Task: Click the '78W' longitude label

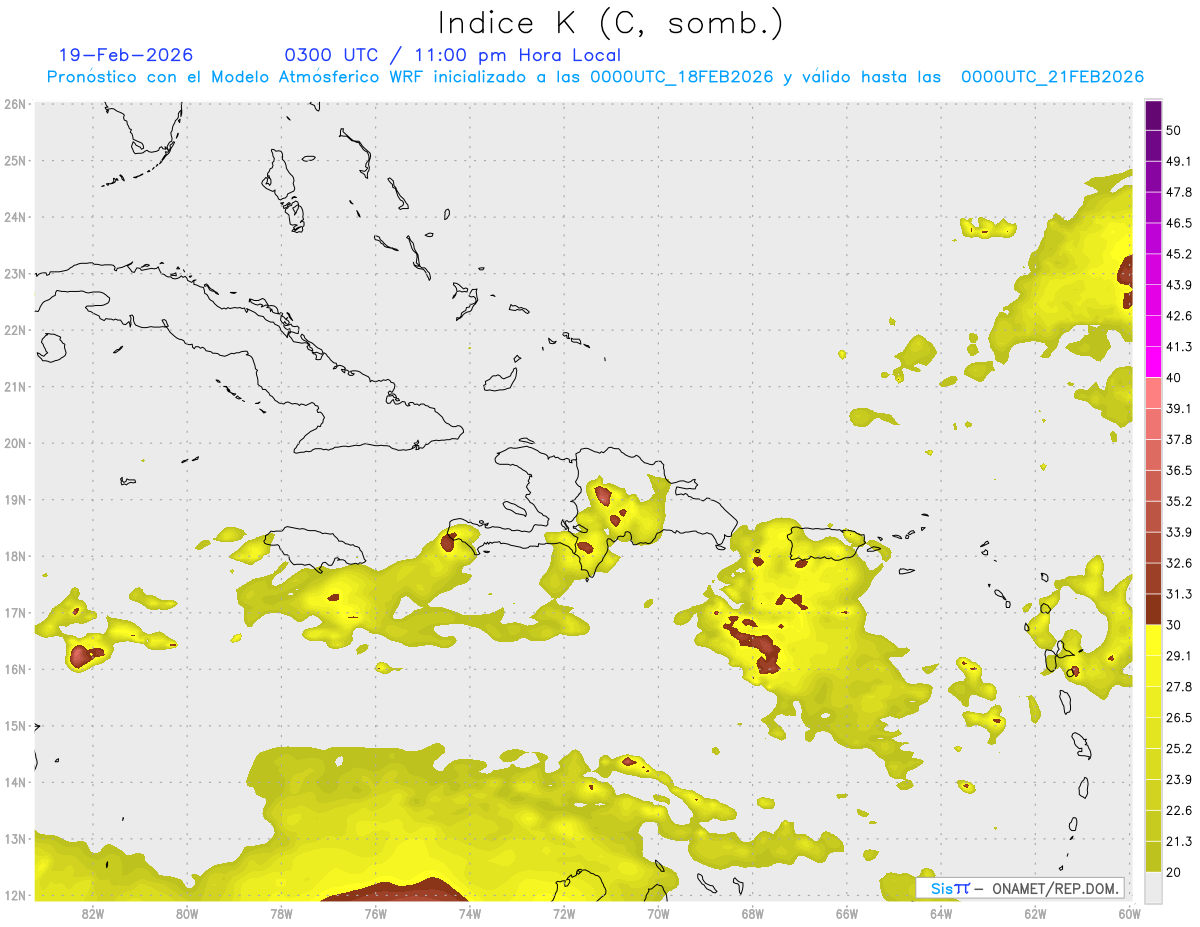Action: click(x=281, y=913)
